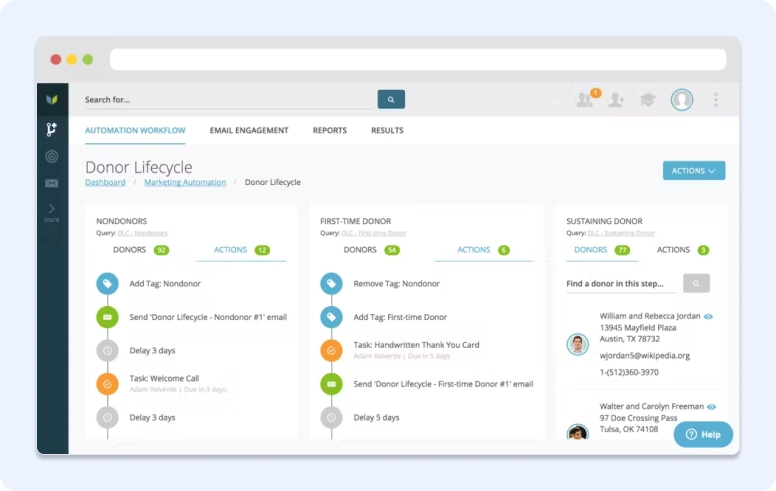Click the gray donor search button

click(x=696, y=283)
